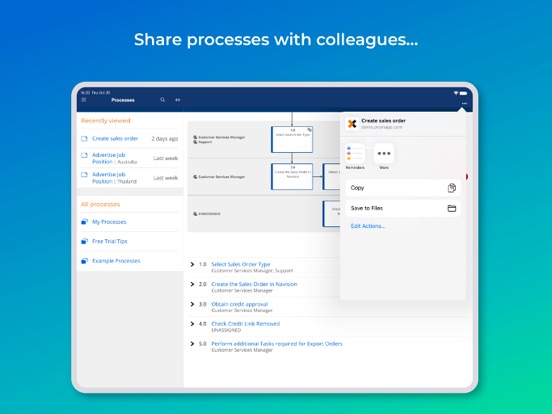This screenshot has width=552, height=414.
Task: Click process icon beside Create sales order
Action: tap(84, 139)
